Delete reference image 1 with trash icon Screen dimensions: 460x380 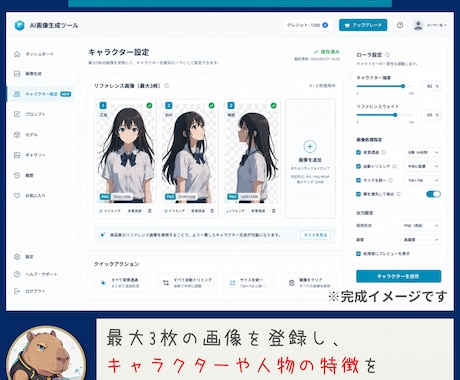pyautogui.click(x=150, y=211)
